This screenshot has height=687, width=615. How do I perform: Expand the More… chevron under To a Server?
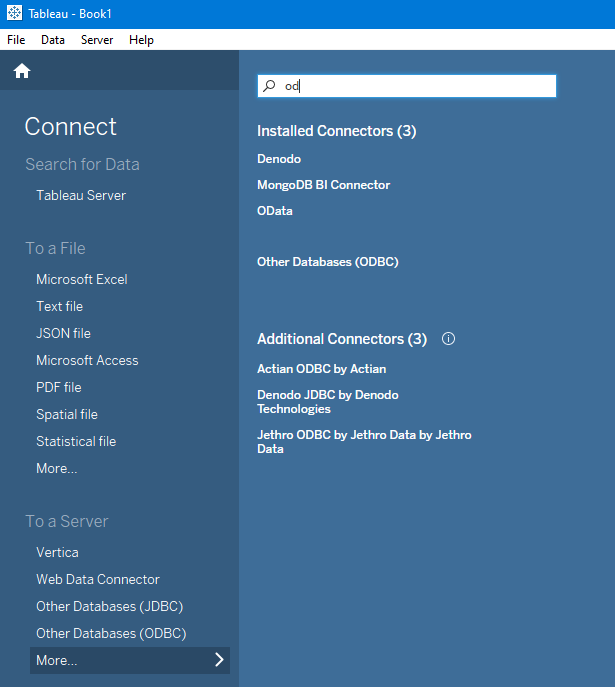219,660
